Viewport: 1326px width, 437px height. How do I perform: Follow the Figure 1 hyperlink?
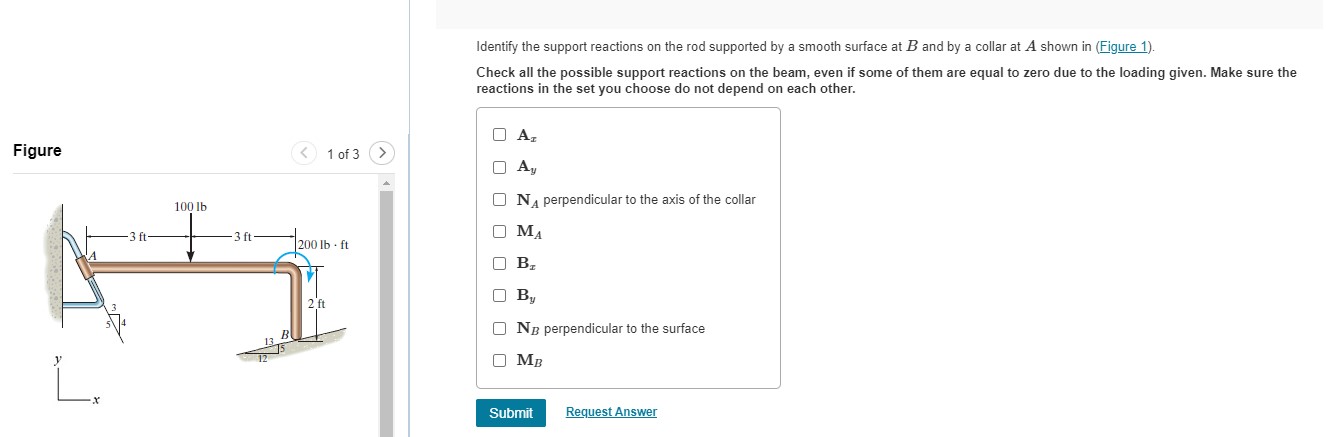point(1123,47)
